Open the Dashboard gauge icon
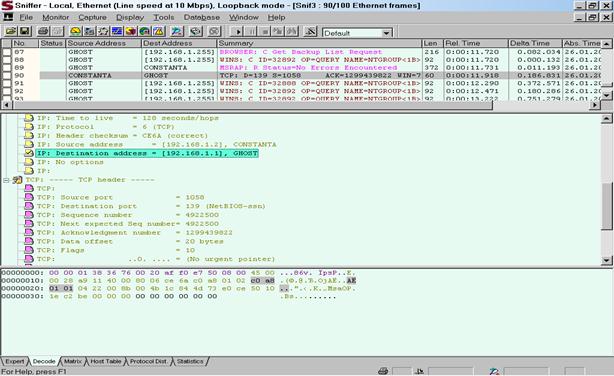The height and width of the screenshot is (376, 614). [x=75, y=31]
